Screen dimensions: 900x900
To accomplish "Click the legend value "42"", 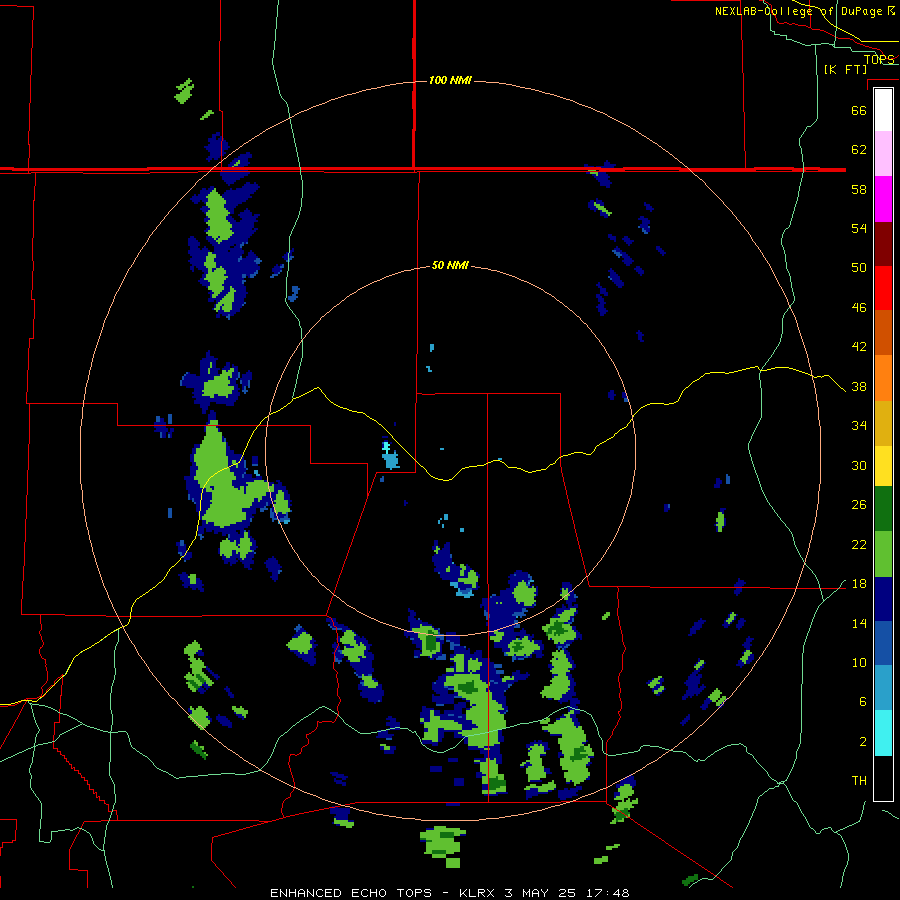I will 859,347.
